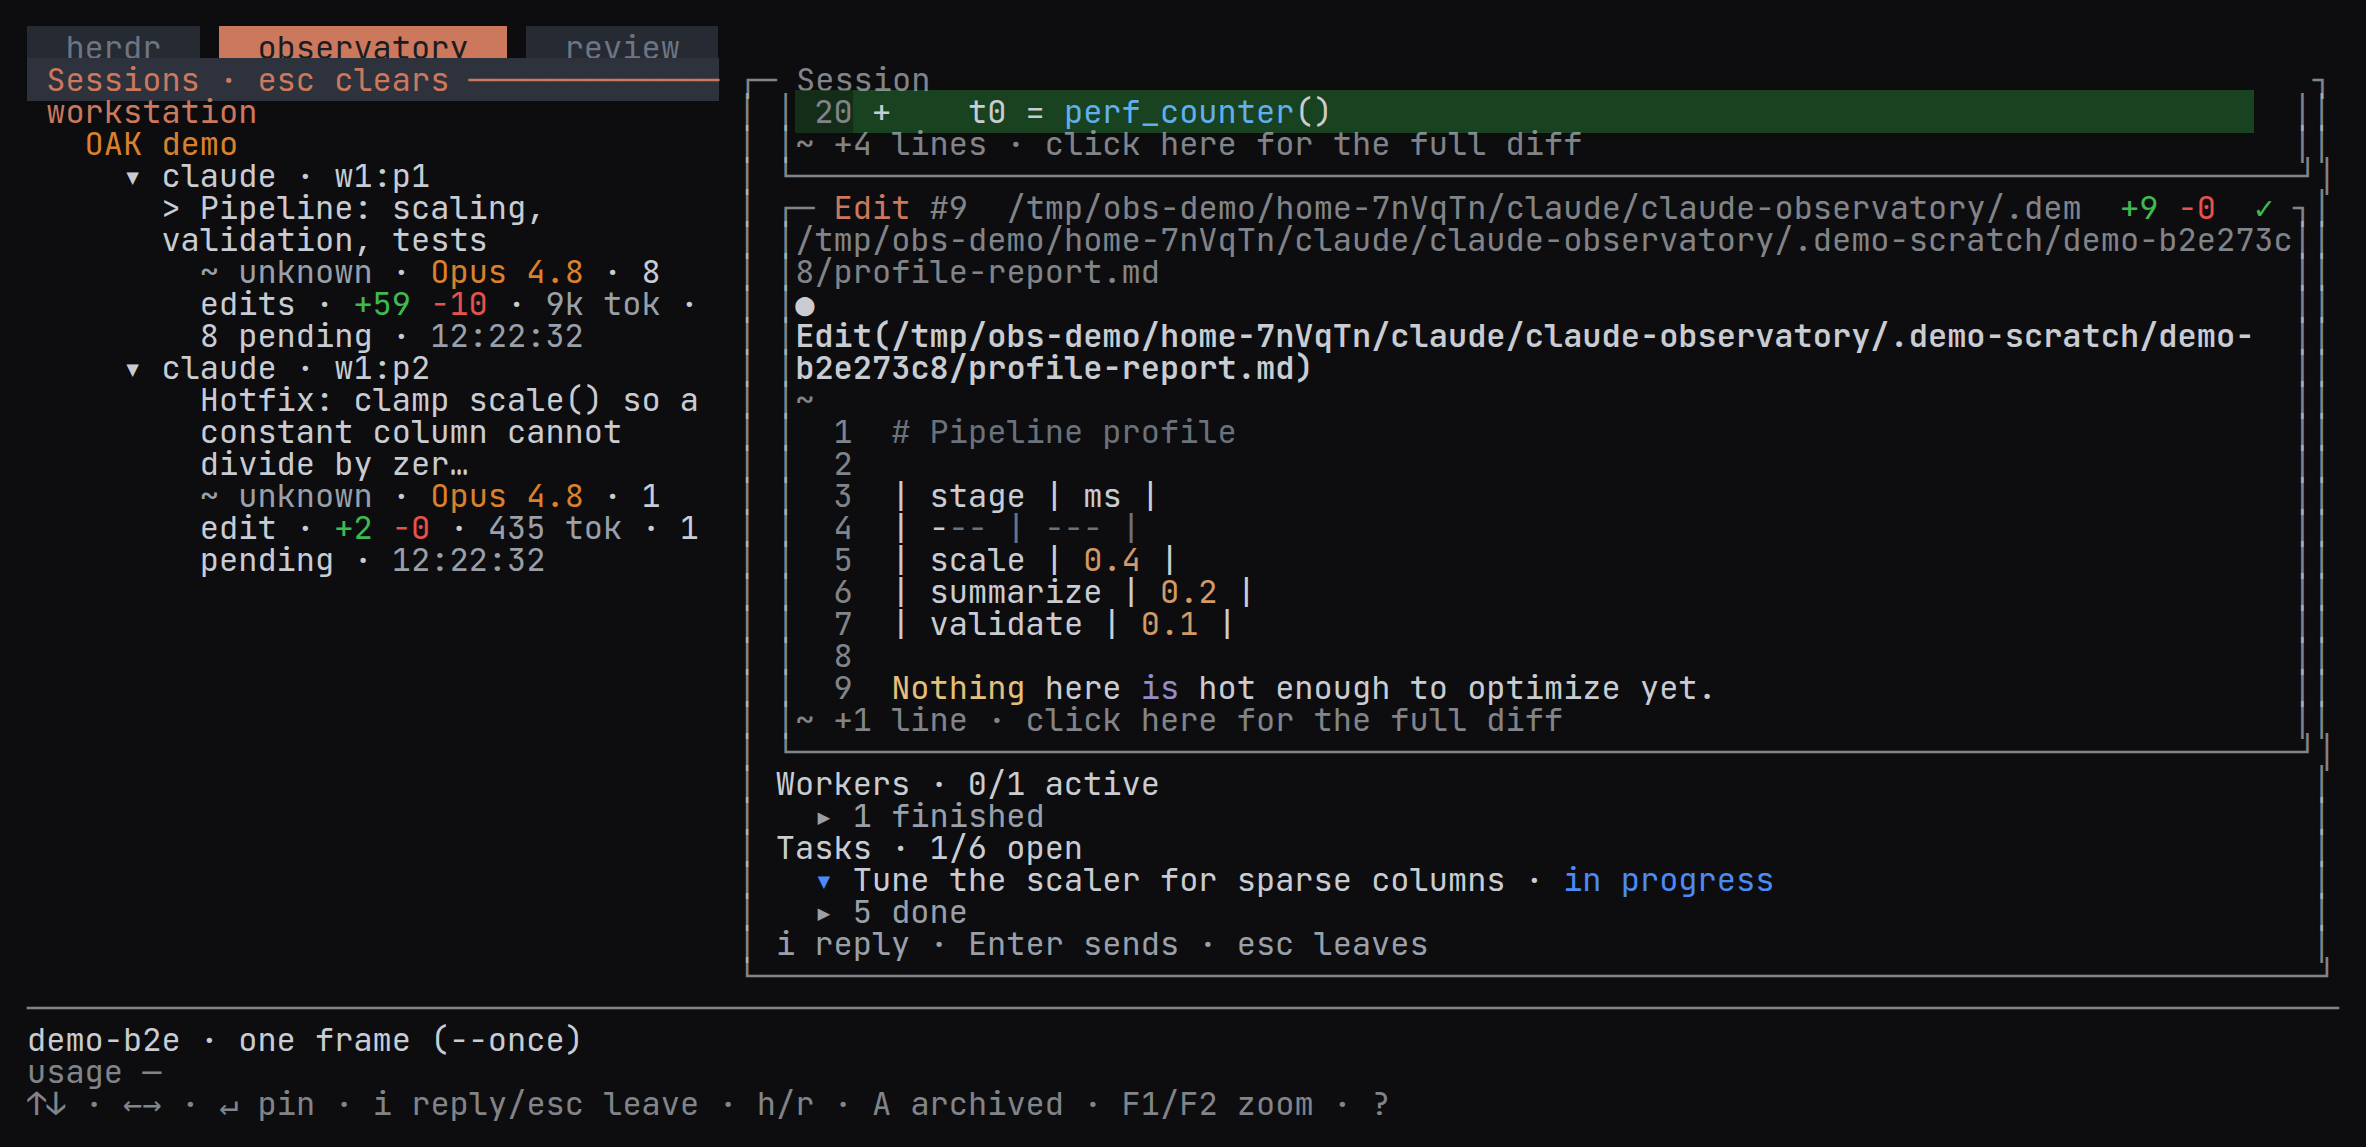
Task: Click the green checkmark on Edit #9
Action: [x=2263, y=208]
